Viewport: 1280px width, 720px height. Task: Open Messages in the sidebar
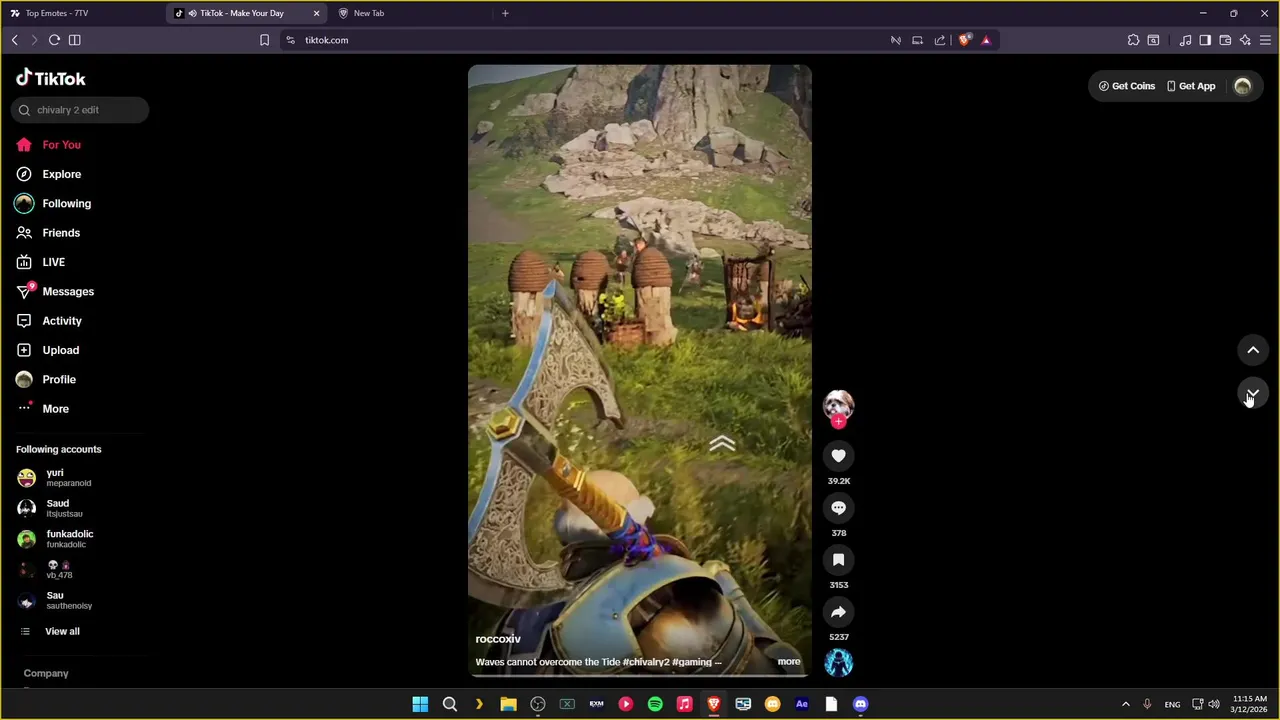click(x=55, y=291)
